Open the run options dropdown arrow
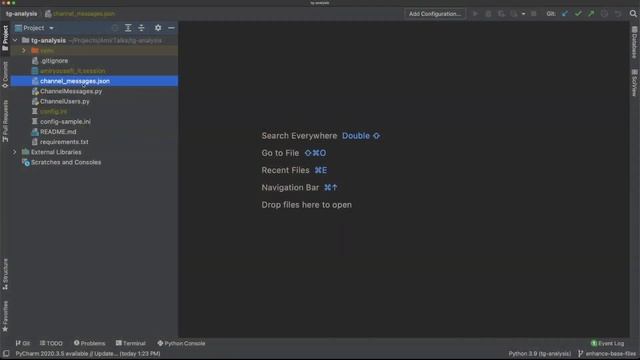 [523, 13]
